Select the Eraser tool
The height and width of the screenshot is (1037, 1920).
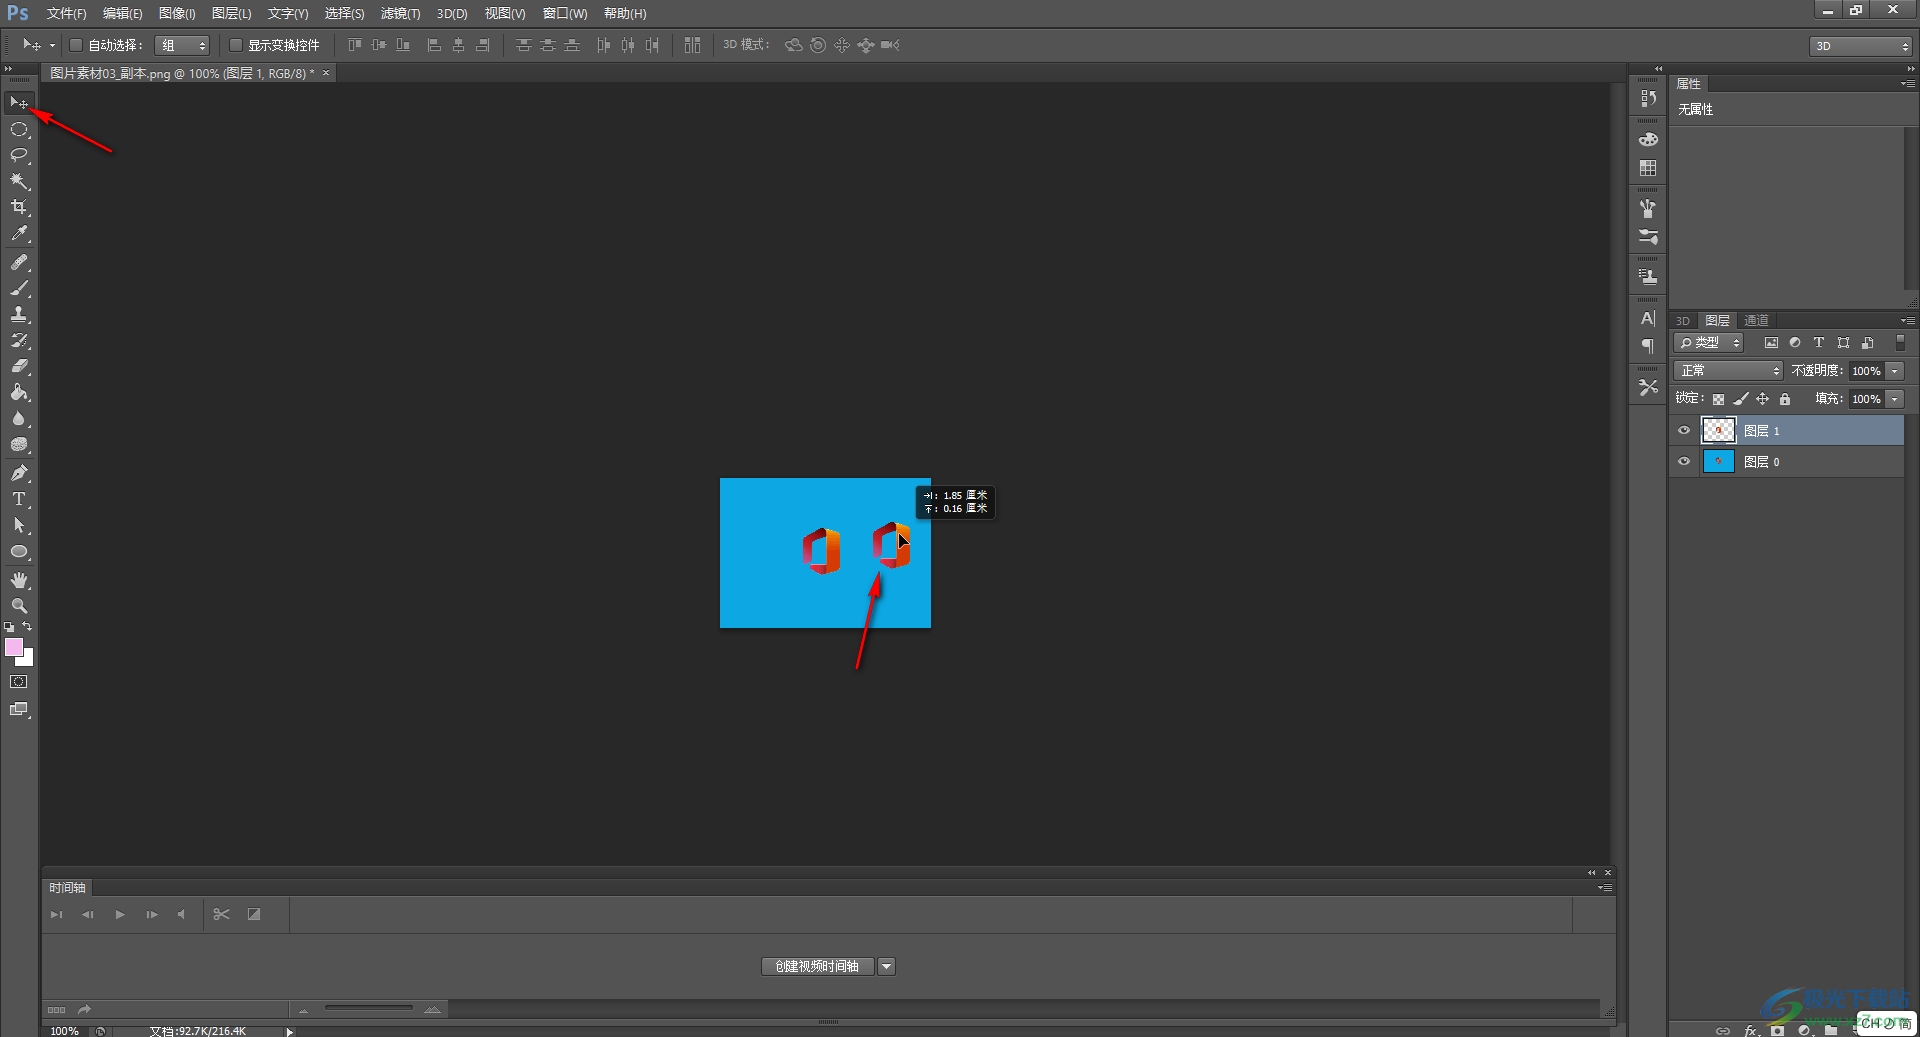coord(19,366)
